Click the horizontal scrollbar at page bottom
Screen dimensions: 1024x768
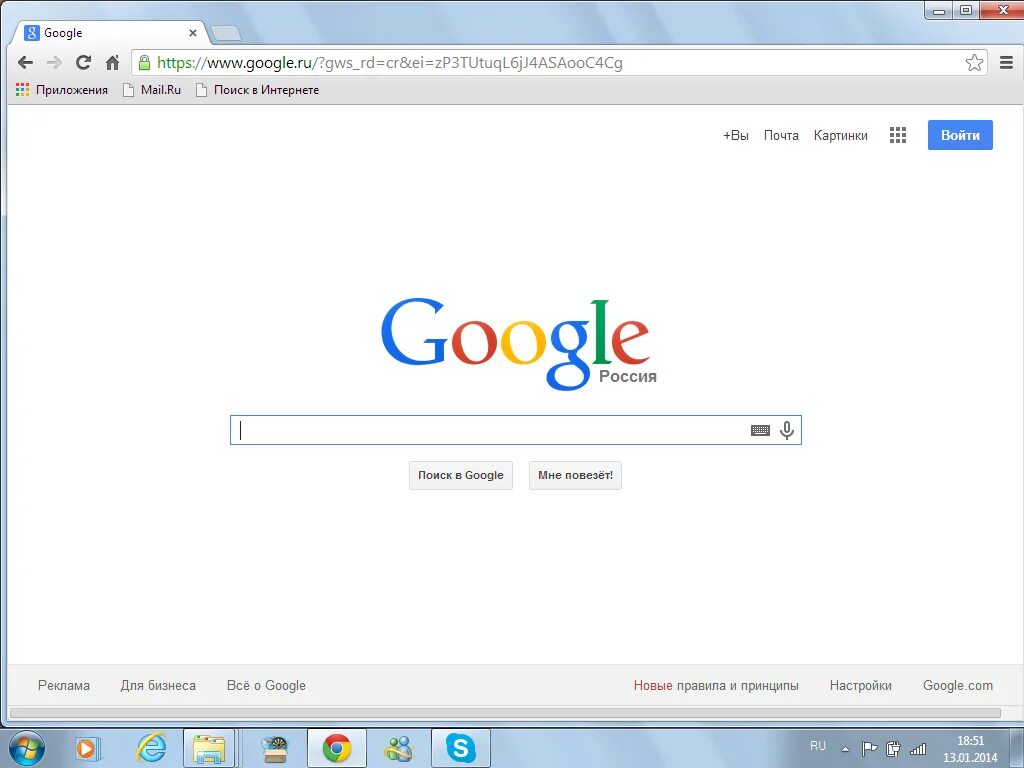tap(505, 712)
